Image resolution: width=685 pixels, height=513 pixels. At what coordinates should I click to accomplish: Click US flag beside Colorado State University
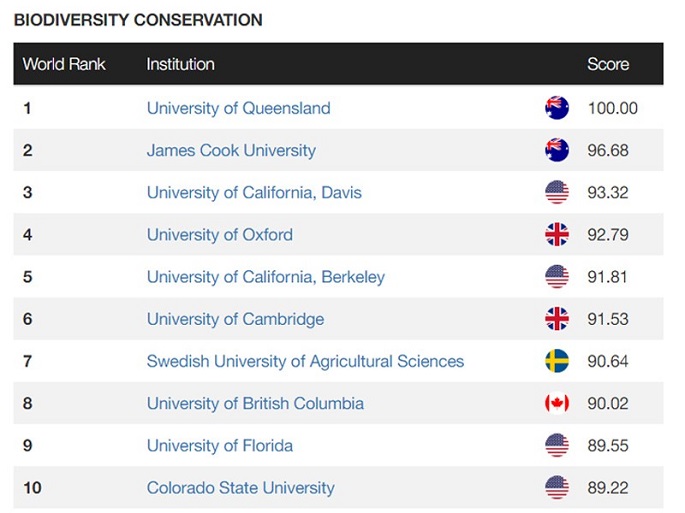click(x=557, y=488)
